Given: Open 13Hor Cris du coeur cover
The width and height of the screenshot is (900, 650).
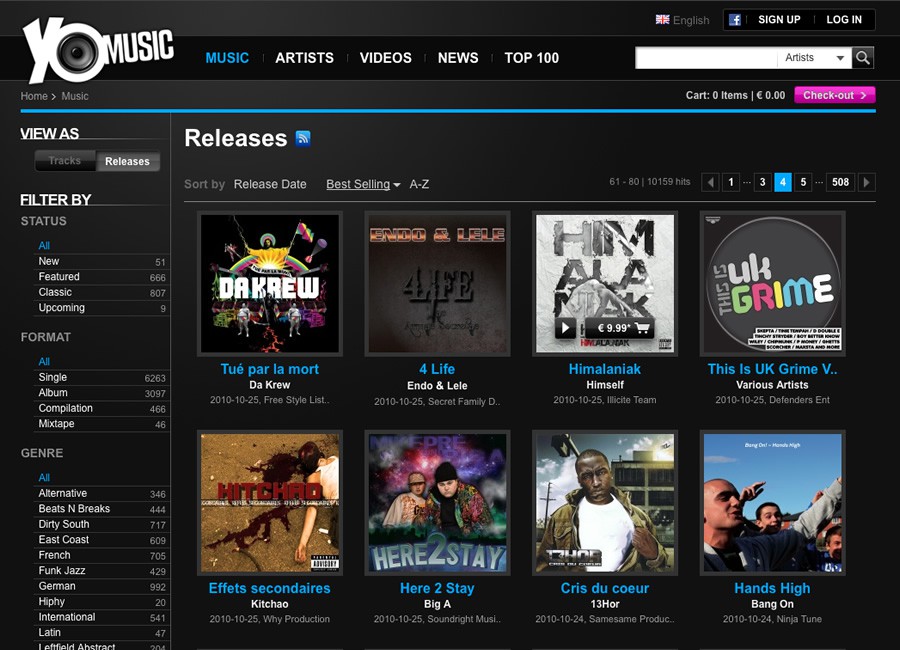Looking at the screenshot, I should coord(605,502).
